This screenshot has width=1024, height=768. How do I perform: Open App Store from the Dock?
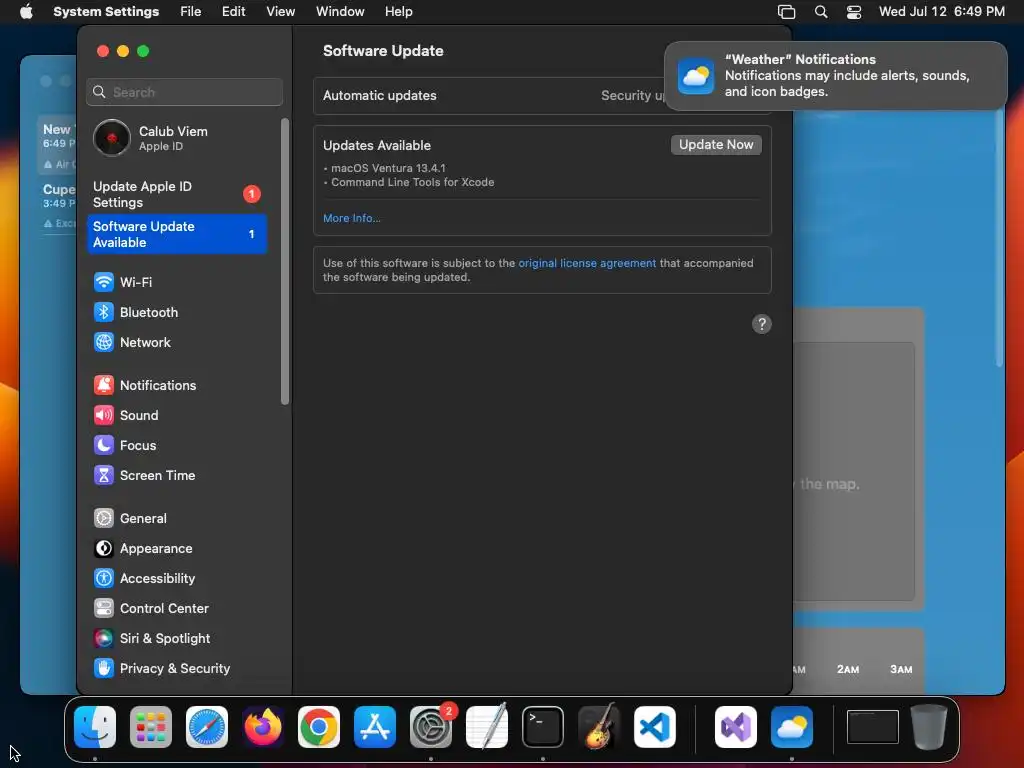click(x=375, y=727)
